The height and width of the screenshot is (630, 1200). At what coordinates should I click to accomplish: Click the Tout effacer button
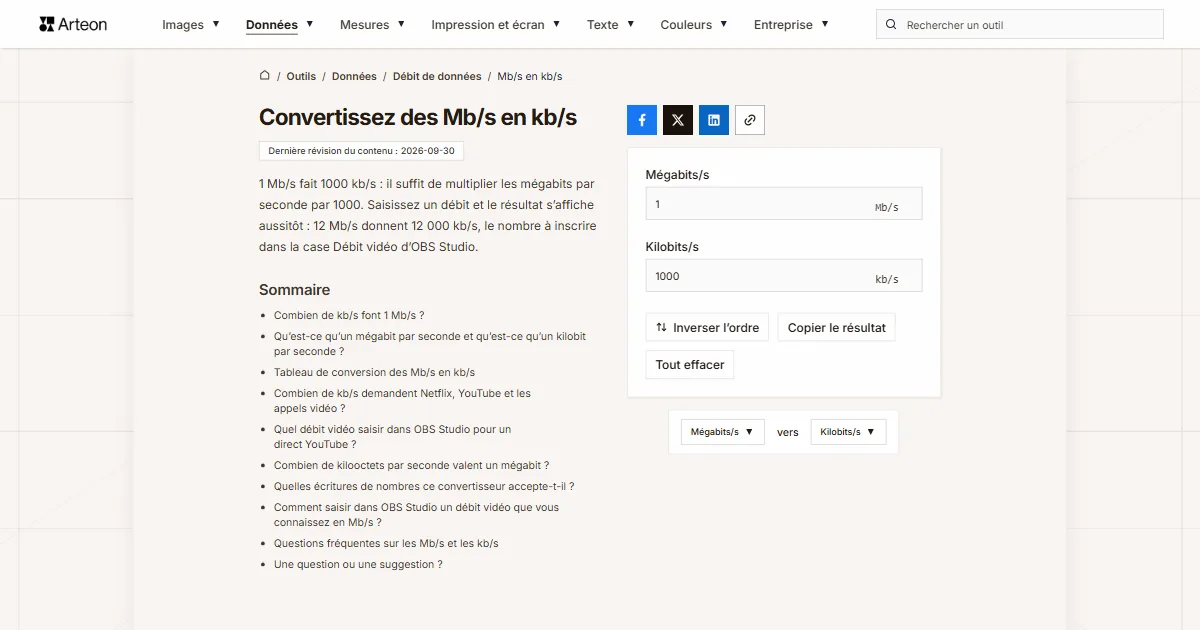[690, 365]
